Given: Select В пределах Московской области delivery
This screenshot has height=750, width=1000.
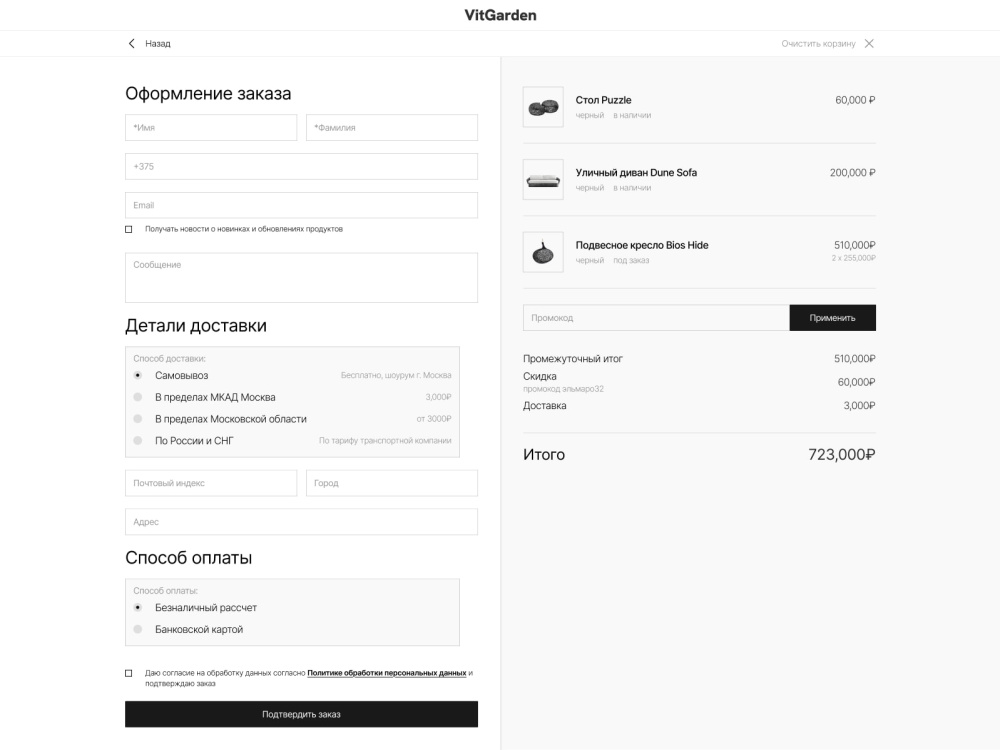Looking at the screenshot, I should [138, 419].
